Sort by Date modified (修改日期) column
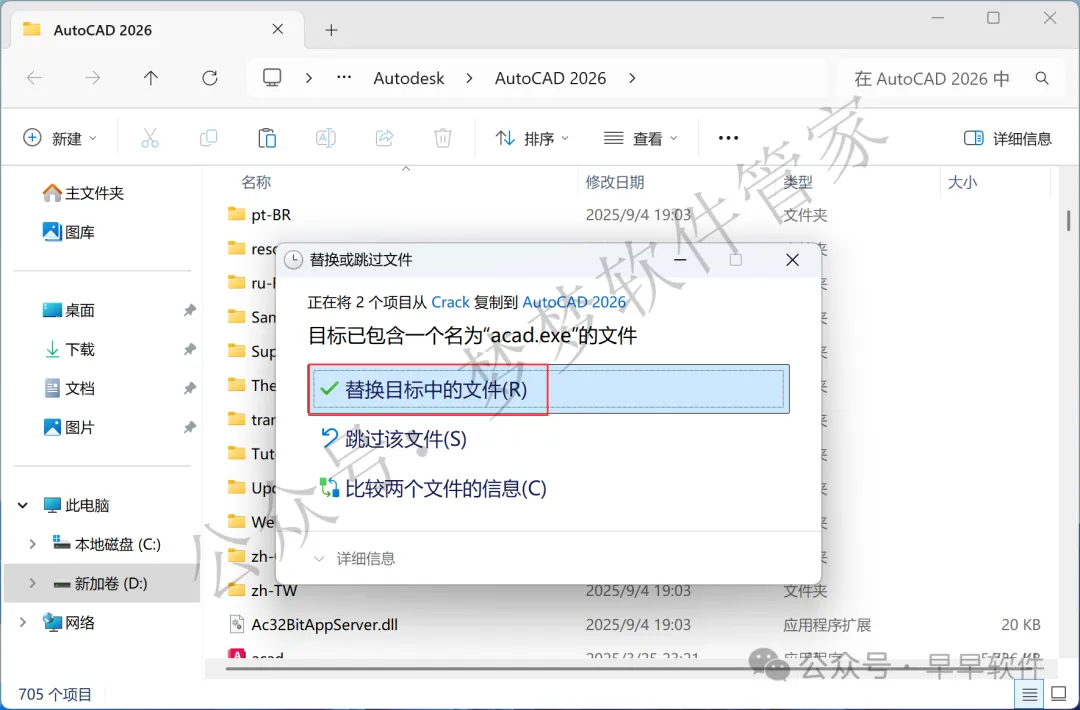1080x710 pixels. point(614,182)
